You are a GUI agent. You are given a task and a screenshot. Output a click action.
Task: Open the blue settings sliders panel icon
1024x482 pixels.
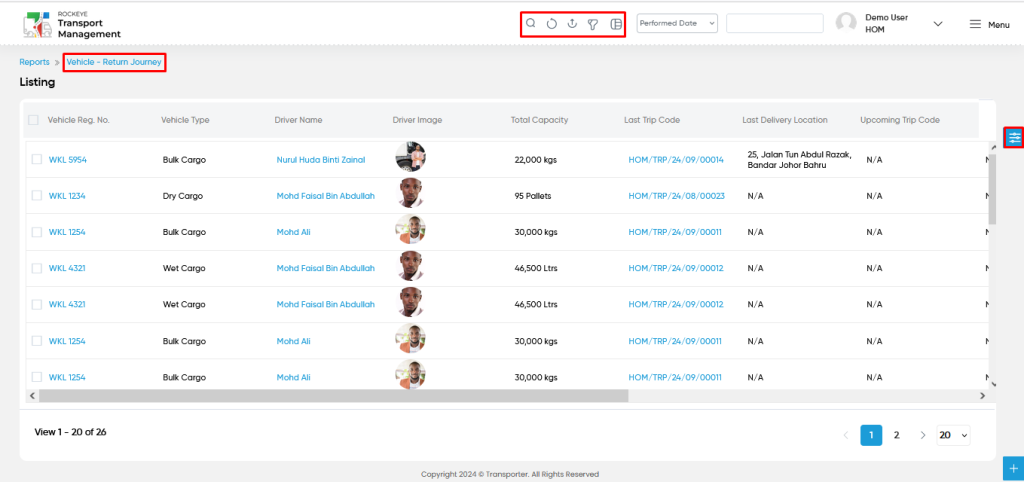point(1014,137)
